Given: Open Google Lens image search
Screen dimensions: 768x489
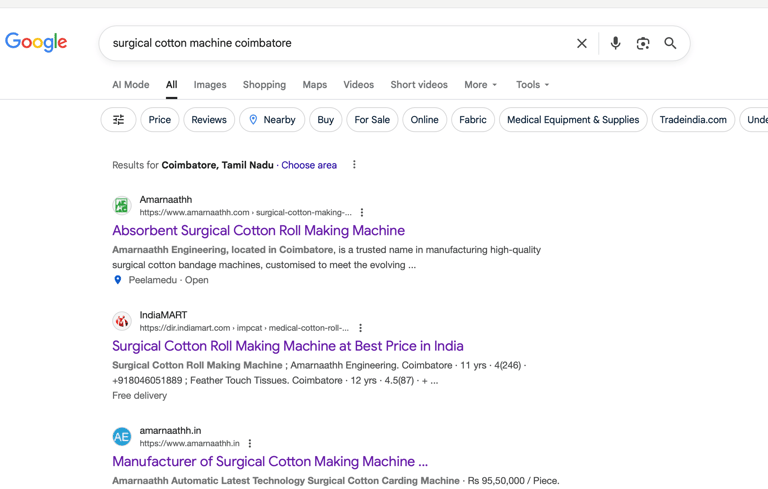Looking at the screenshot, I should click(643, 43).
